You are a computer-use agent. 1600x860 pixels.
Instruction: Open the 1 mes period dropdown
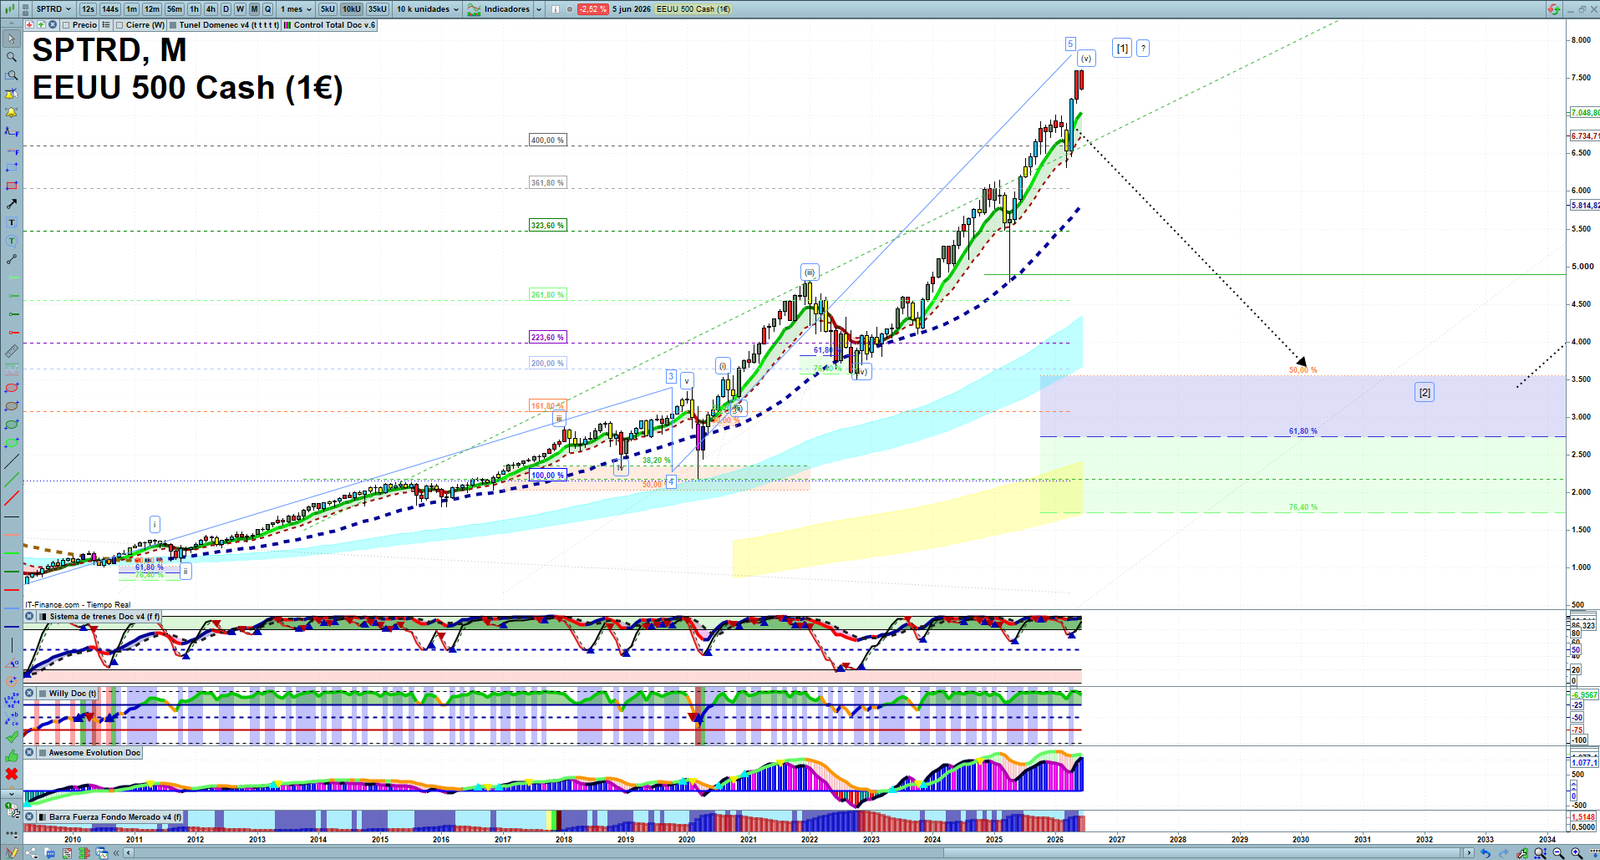tap(296, 9)
